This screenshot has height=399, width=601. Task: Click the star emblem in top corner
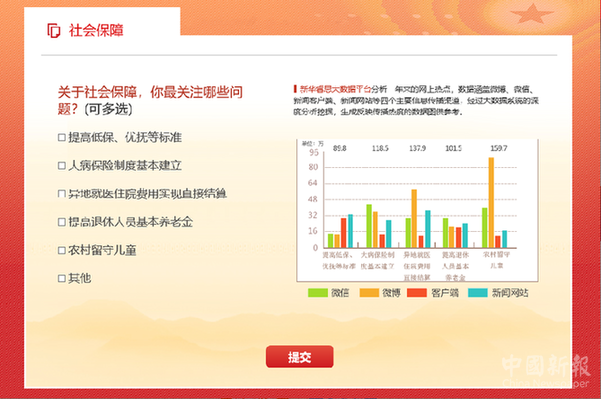(x=532, y=14)
